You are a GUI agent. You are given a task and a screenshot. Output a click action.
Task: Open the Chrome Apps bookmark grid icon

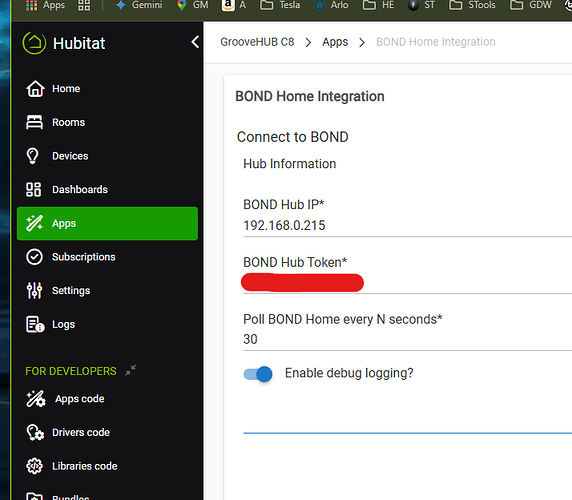coord(32,5)
